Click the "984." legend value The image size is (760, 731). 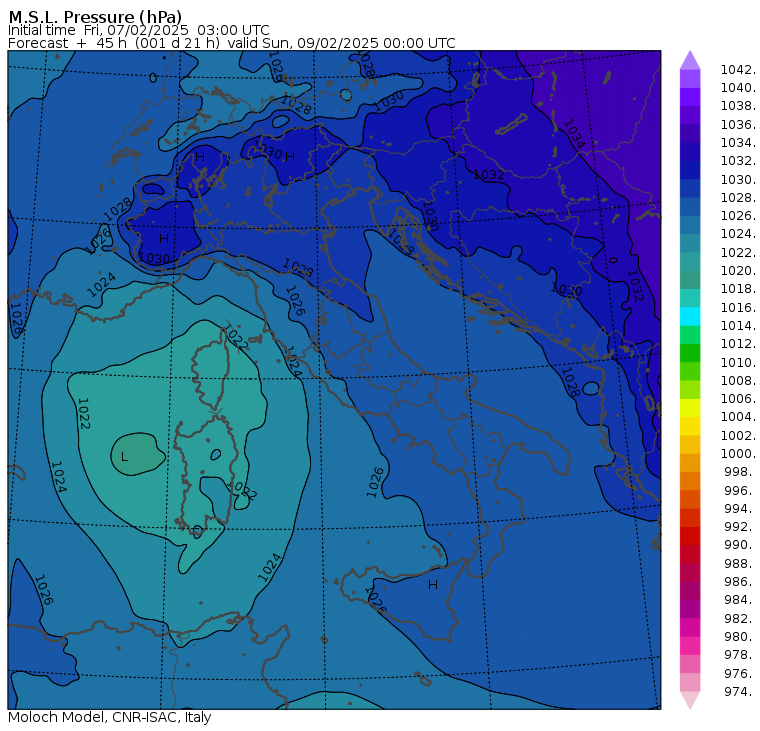[740, 600]
